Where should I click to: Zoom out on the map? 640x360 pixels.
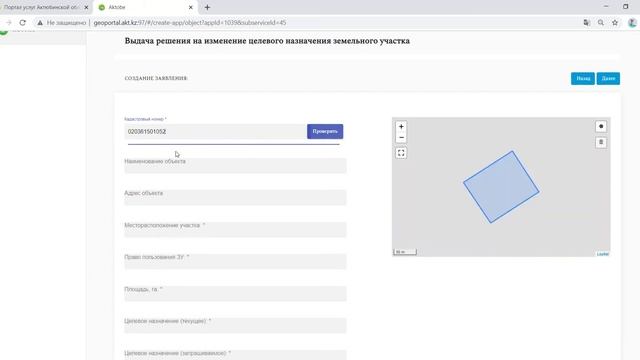401,138
